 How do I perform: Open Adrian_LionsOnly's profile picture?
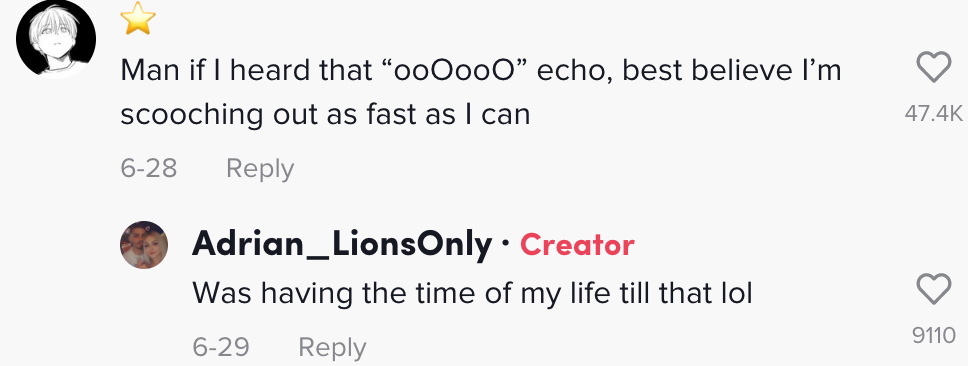[144, 244]
